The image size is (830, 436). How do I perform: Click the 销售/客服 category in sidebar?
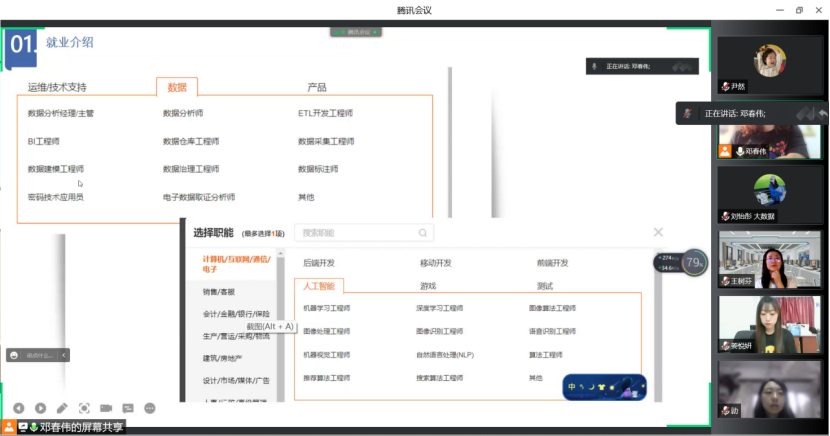coord(218,291)
